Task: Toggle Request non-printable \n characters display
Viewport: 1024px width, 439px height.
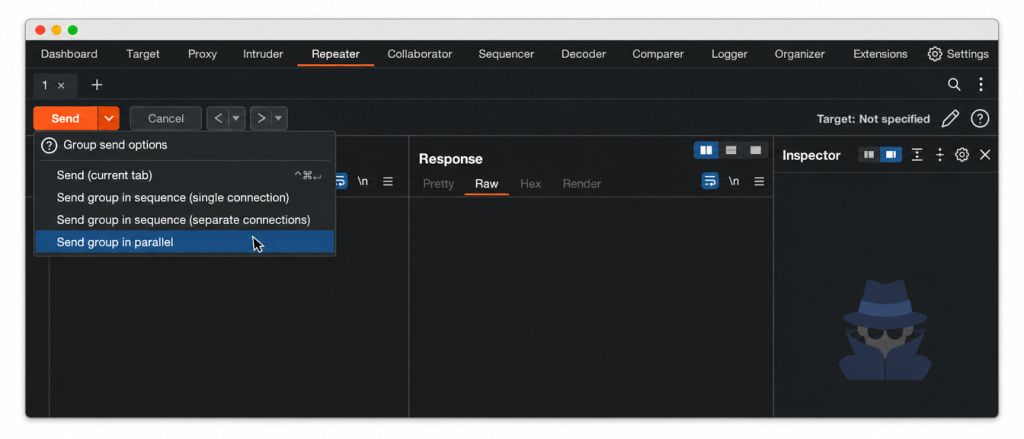Action: pos(362,182)
